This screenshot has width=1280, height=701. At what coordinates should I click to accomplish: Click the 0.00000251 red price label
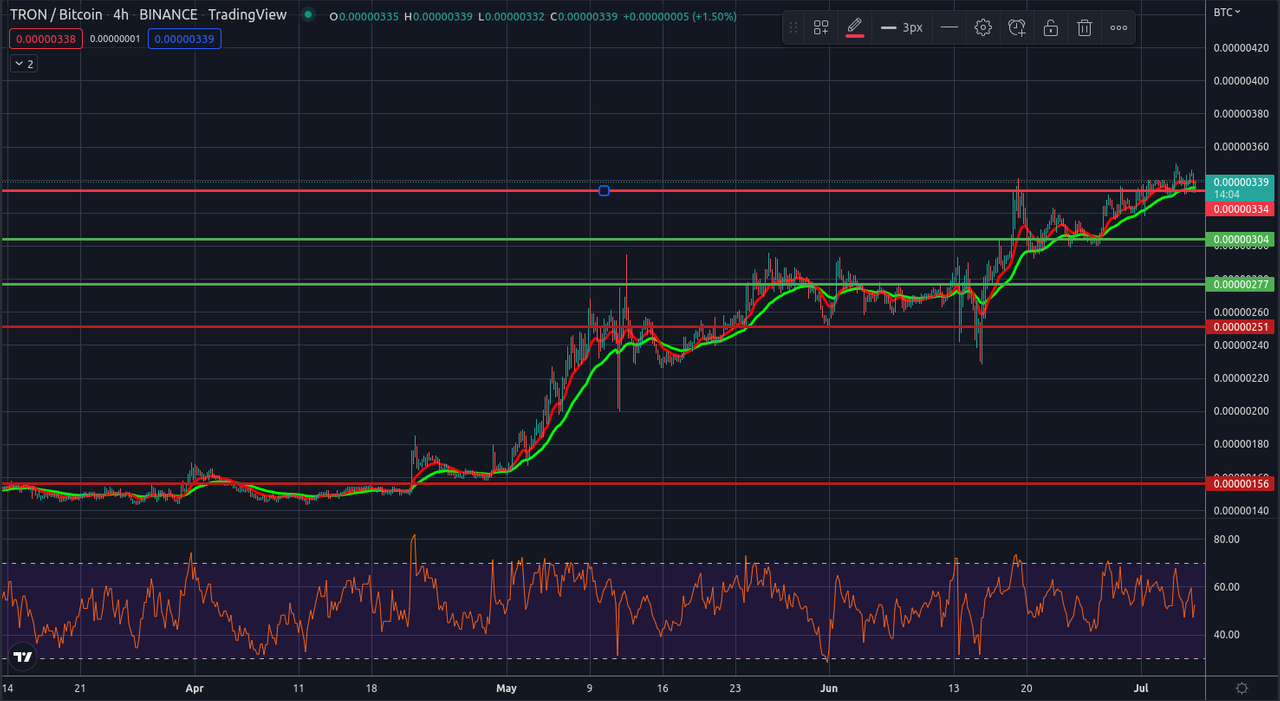[1239, 327]
